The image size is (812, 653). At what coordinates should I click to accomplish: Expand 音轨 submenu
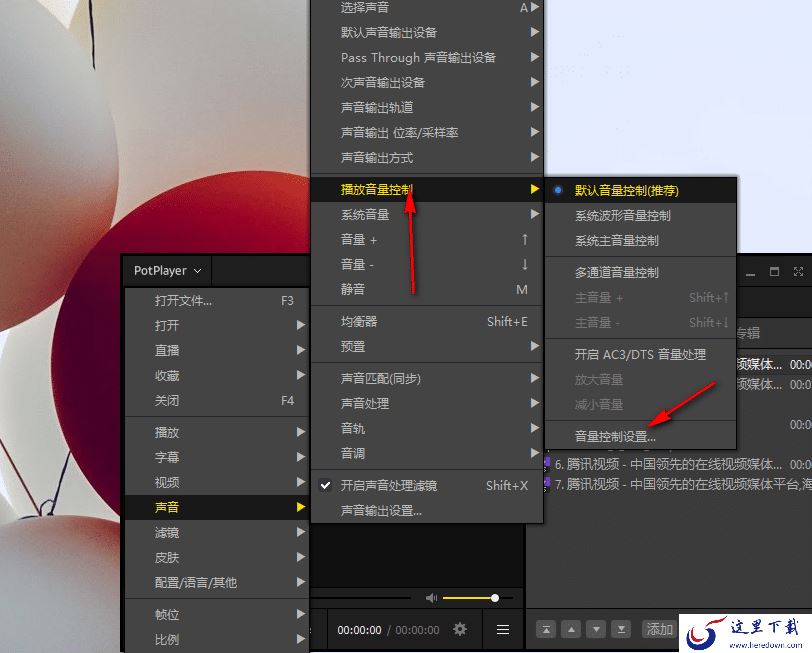(x=427, y=428)
